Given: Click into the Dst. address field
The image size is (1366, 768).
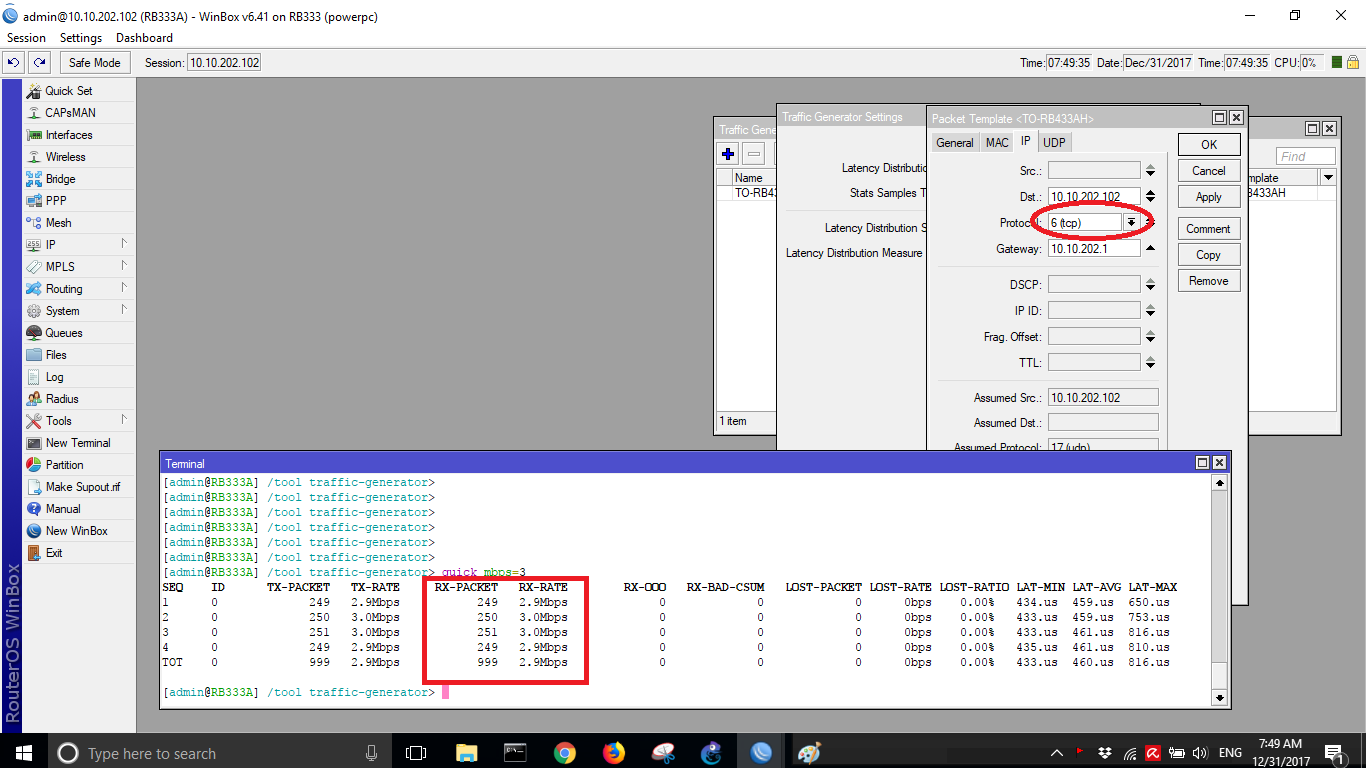Looking at the screenshot, I should (x=1093, y=197).
